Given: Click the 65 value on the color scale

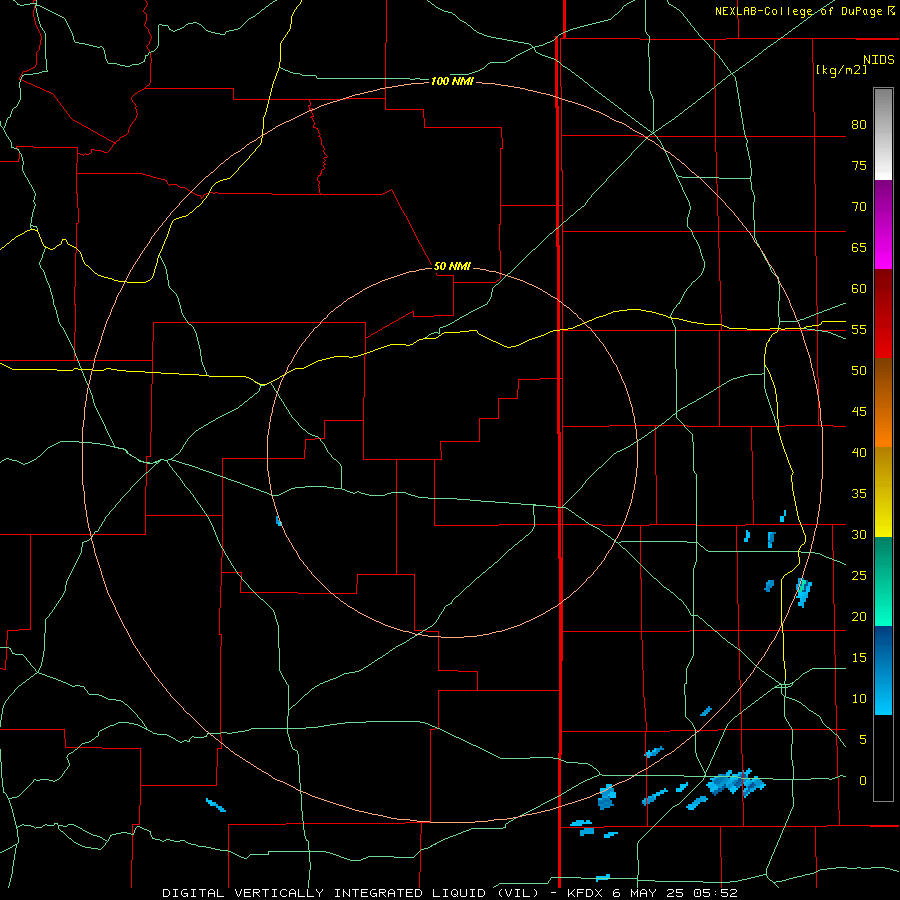Looking at the screenshot, I should [x=859, y=247].
